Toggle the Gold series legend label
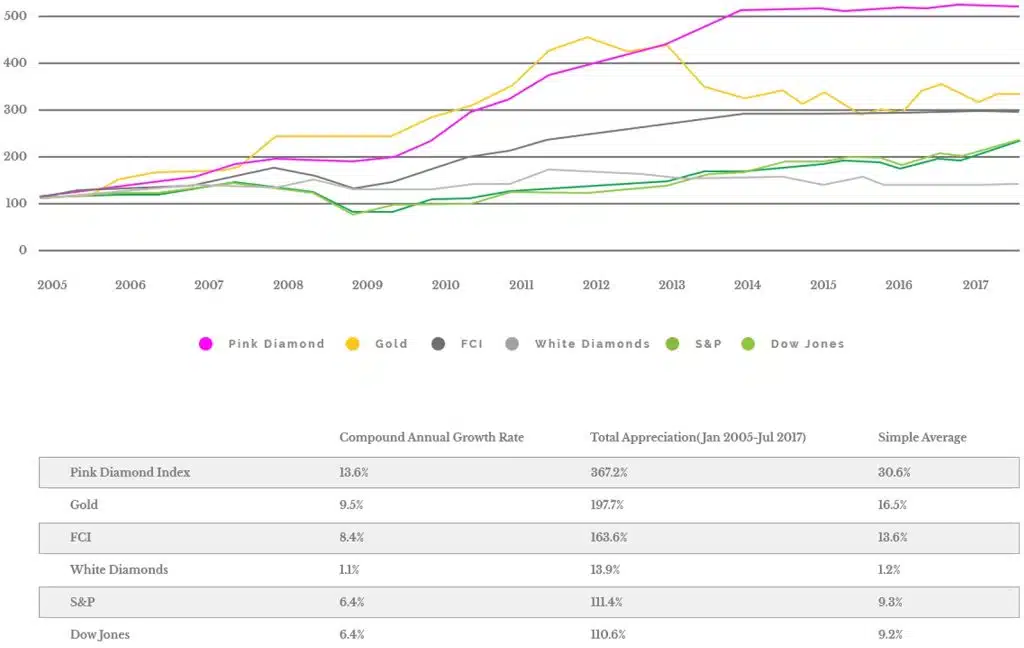This screenshot has width=1024, height=648. [391, 344]
